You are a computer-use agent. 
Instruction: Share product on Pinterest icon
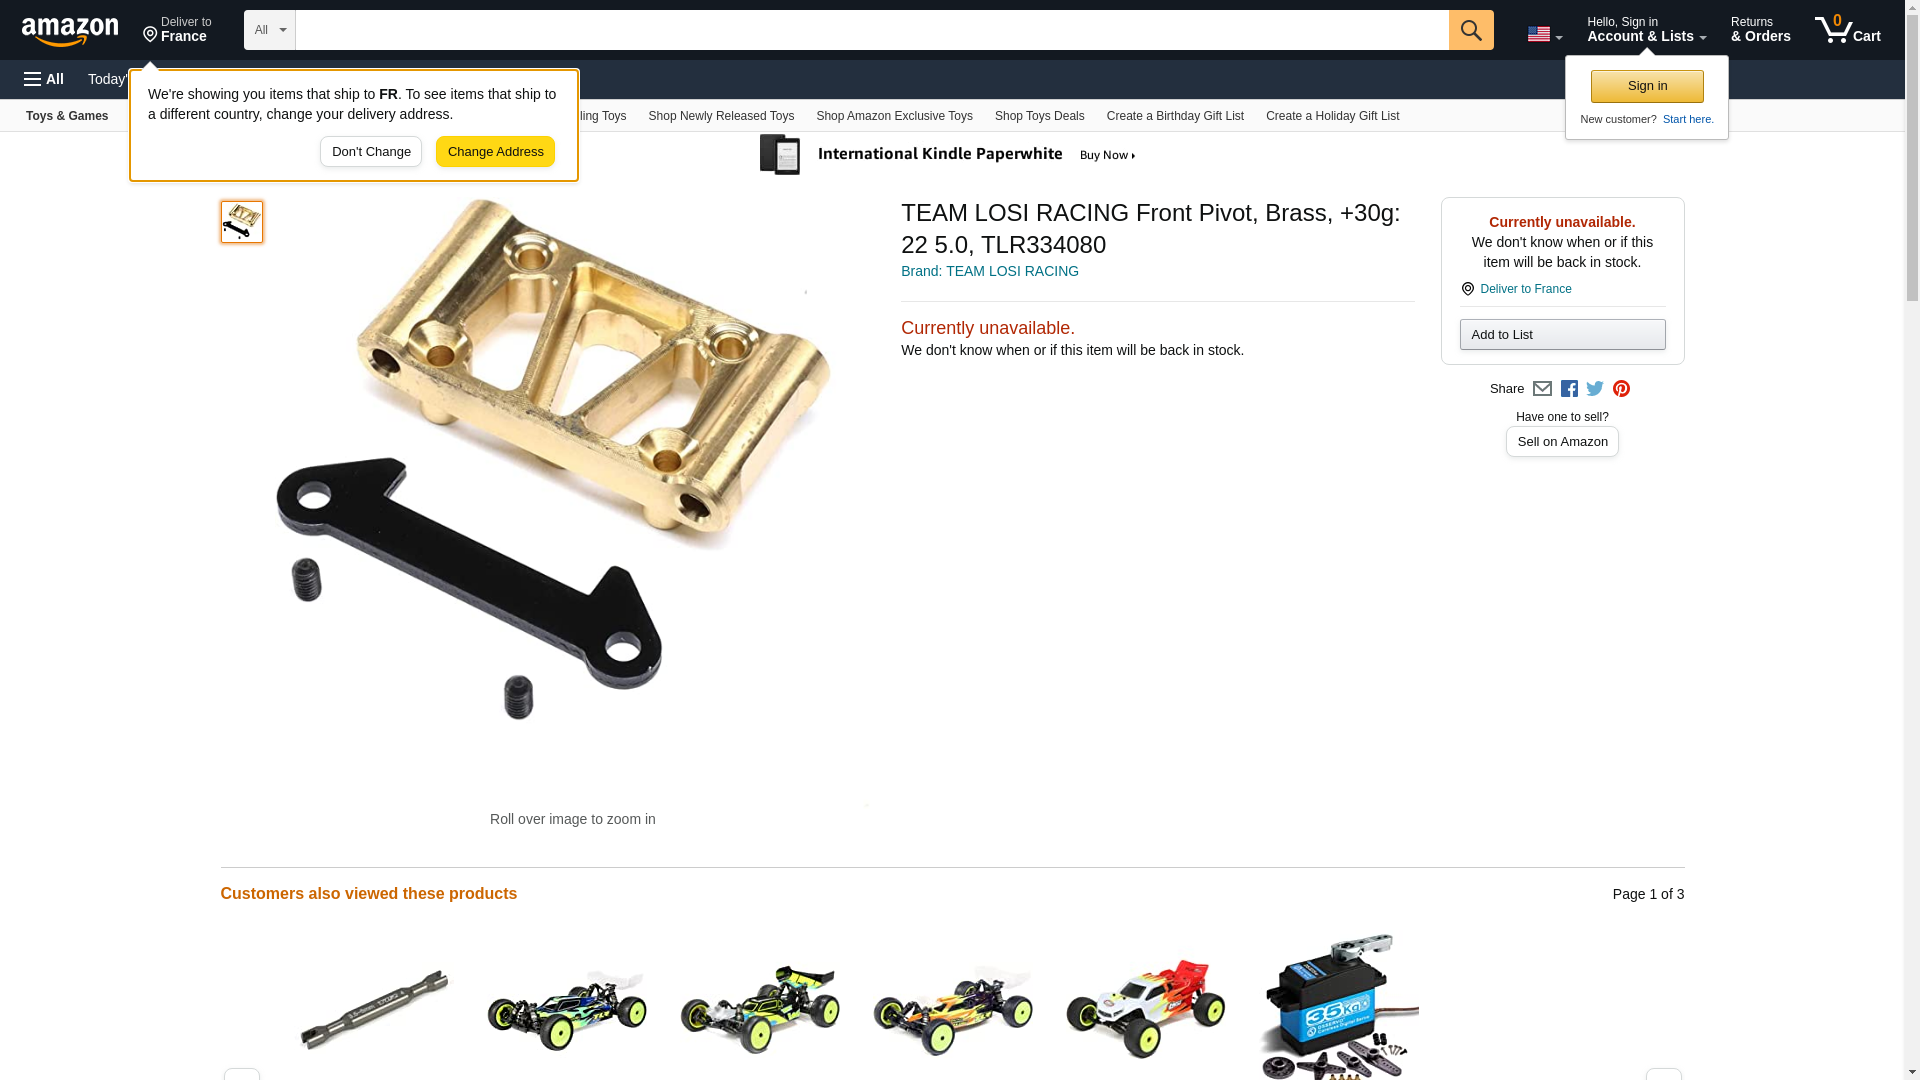1621,389
